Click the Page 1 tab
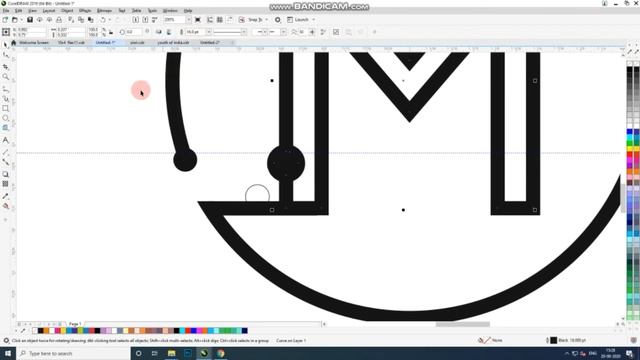Viewport: 640px width, 360px height. pos(75,324)
